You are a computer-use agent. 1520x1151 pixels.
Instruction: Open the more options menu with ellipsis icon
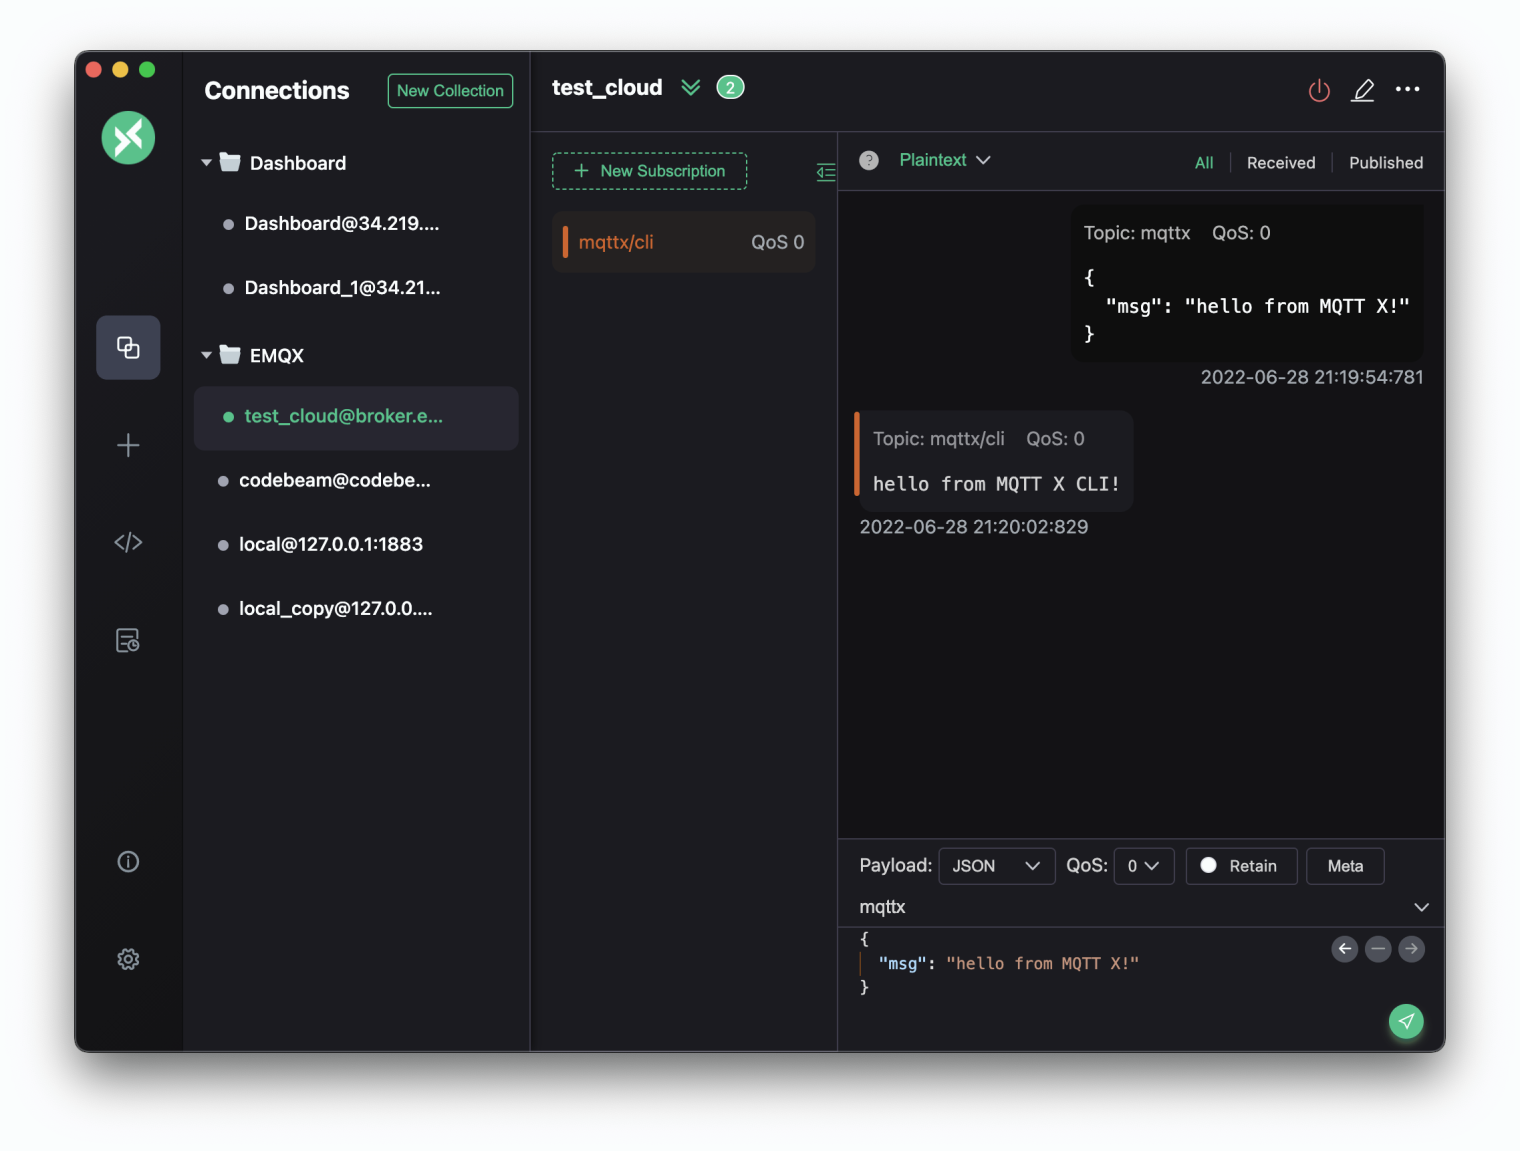[1407, 90]
